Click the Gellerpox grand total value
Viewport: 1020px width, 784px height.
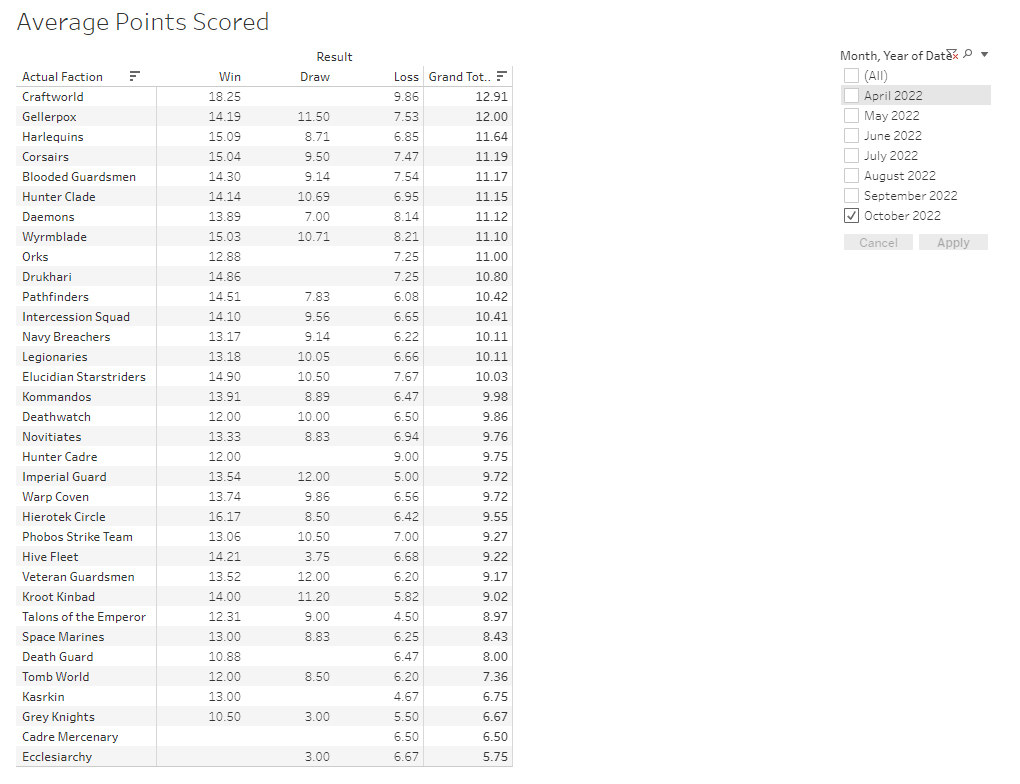491,117
